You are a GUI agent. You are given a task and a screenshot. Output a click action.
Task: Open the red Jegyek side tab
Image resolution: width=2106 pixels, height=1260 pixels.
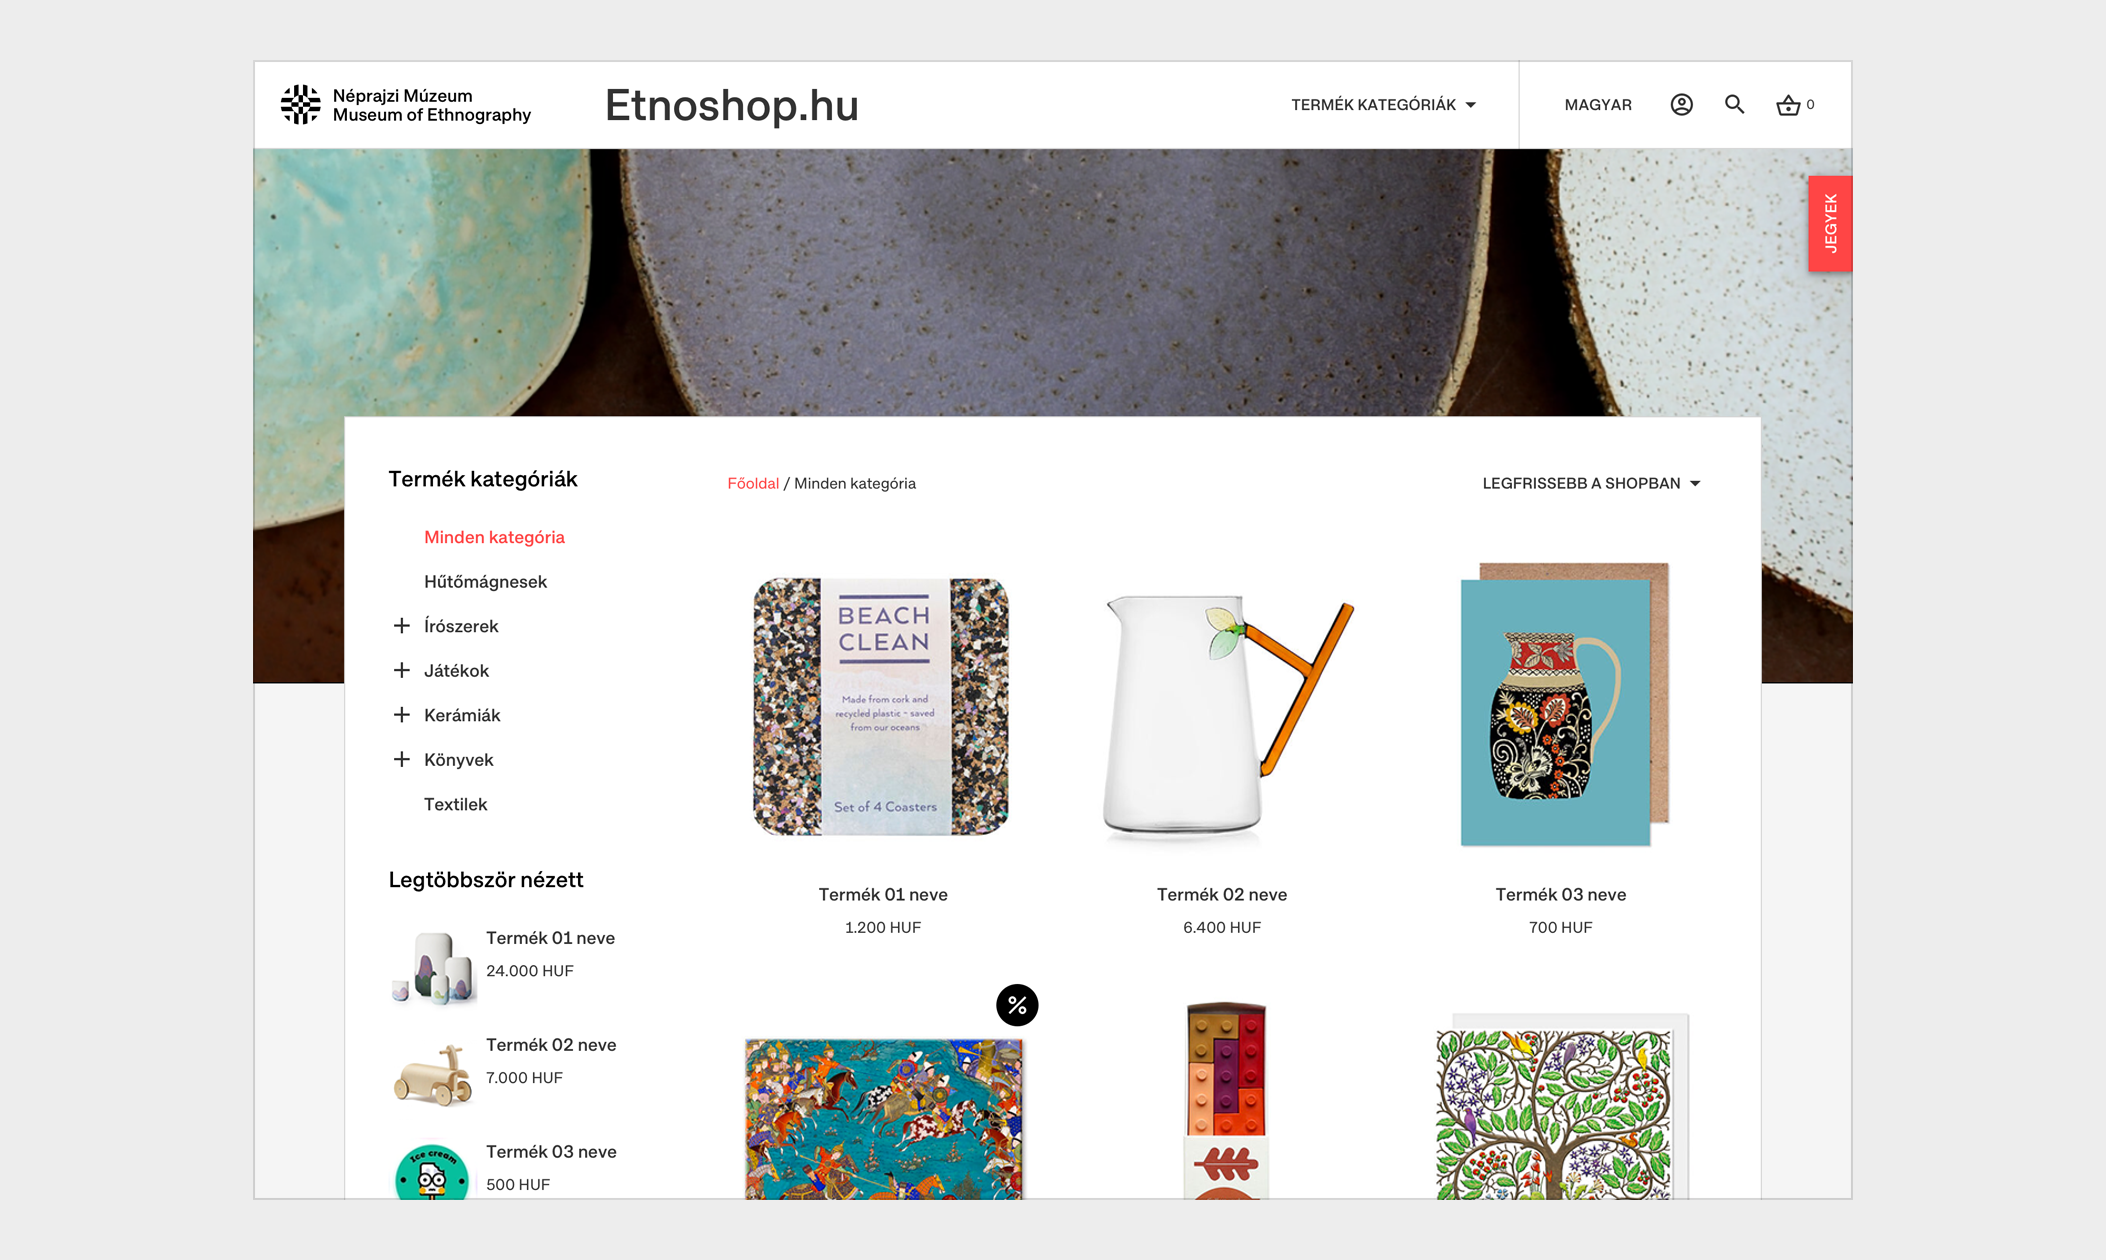[1830, 223]
